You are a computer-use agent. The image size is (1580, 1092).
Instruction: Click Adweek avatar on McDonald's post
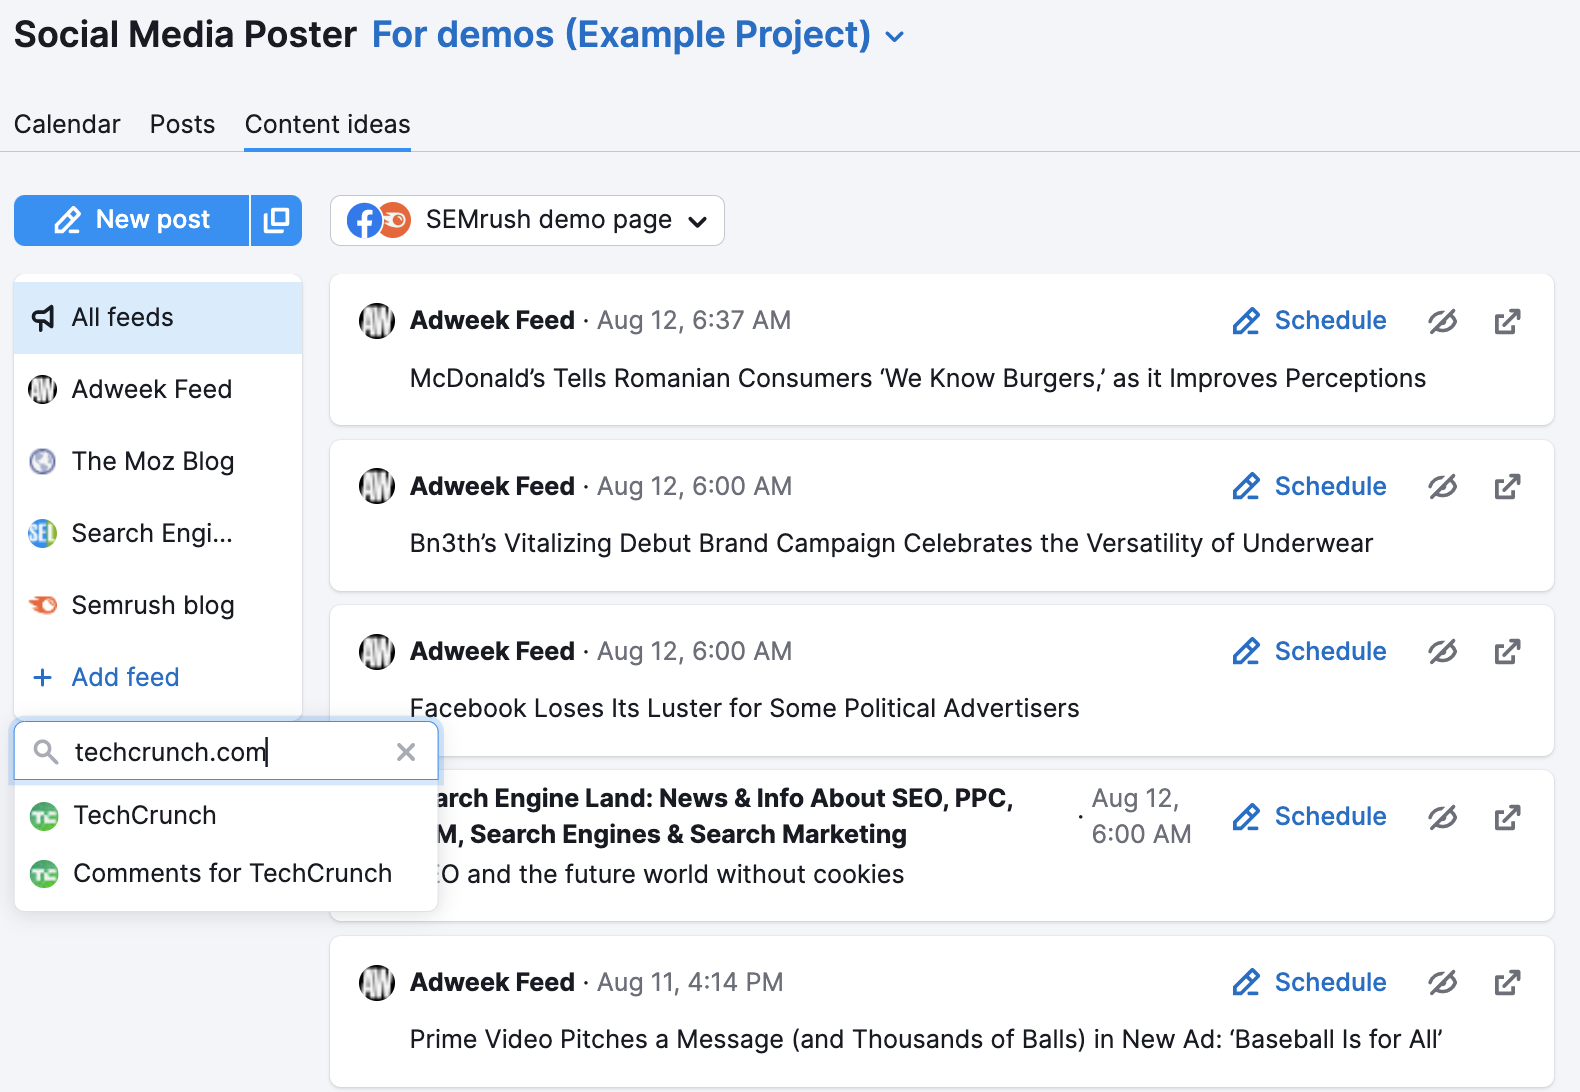pyautogui.click(x=377, y=321)
